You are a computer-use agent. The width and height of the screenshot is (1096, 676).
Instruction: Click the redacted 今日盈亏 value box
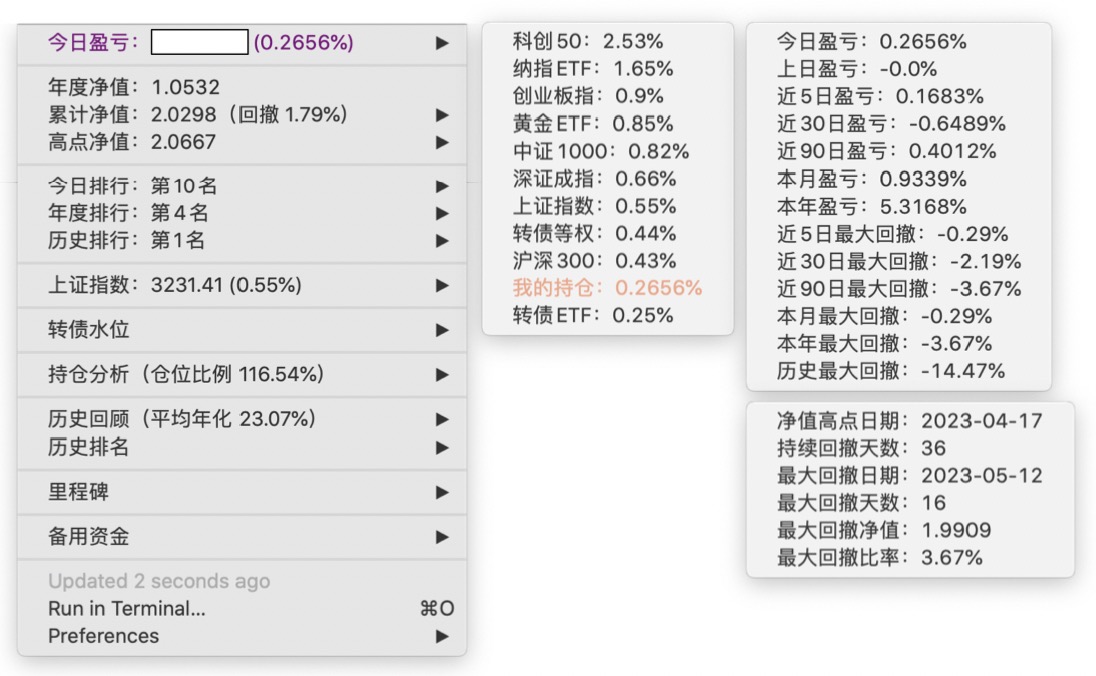coord(199,42)
